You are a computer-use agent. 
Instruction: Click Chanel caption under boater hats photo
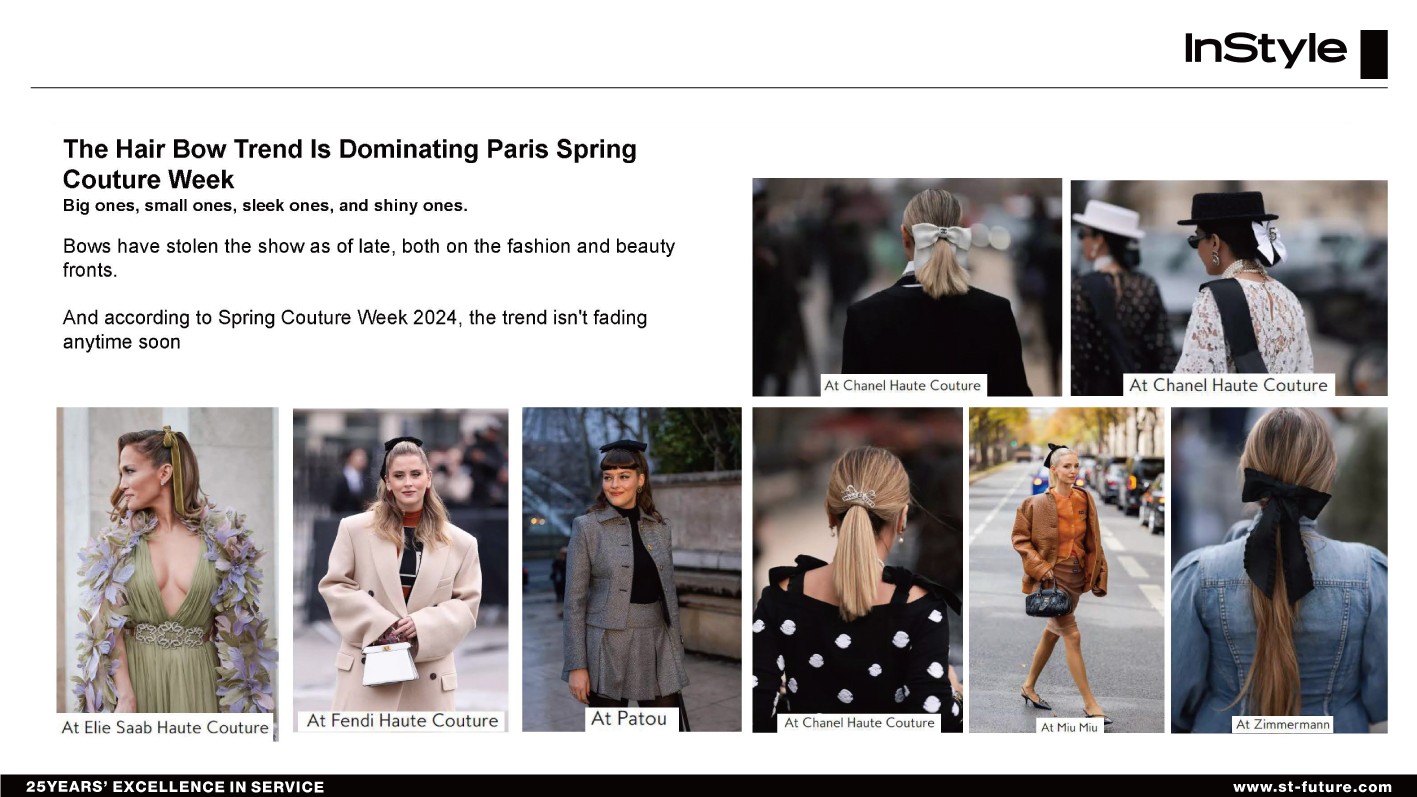(x=1228, y=385)
